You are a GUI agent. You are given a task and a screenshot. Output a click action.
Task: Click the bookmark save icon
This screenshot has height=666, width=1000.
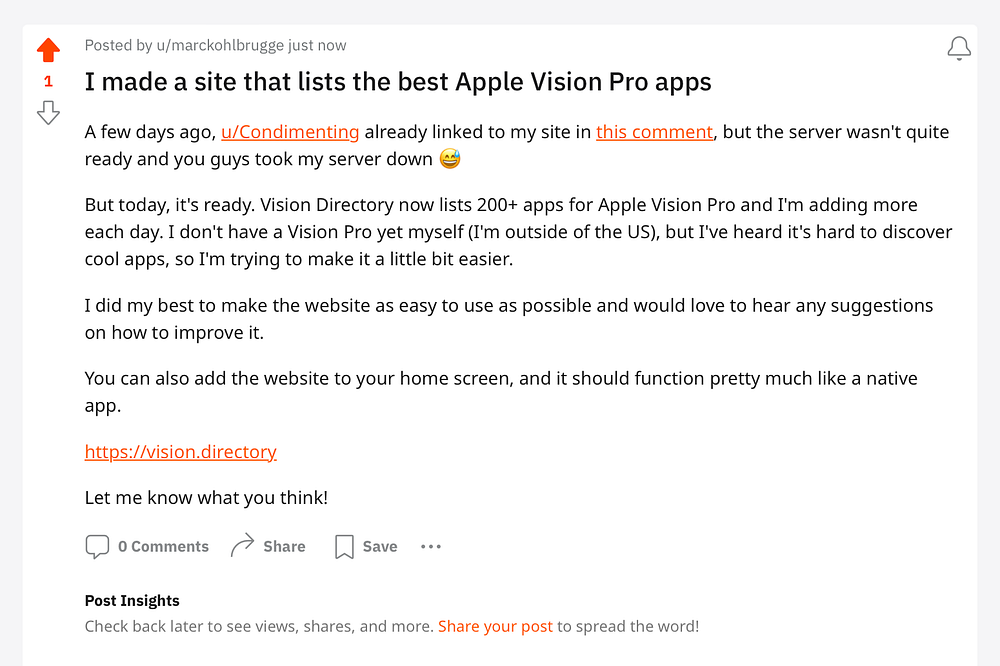[344, 547]
